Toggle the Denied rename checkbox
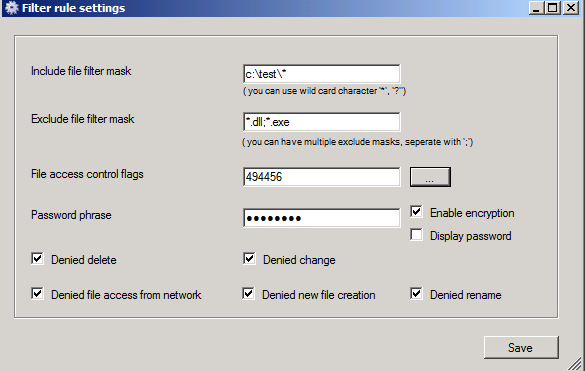The width and height of the screenshot is (586, 371). (x=416, y=293)
